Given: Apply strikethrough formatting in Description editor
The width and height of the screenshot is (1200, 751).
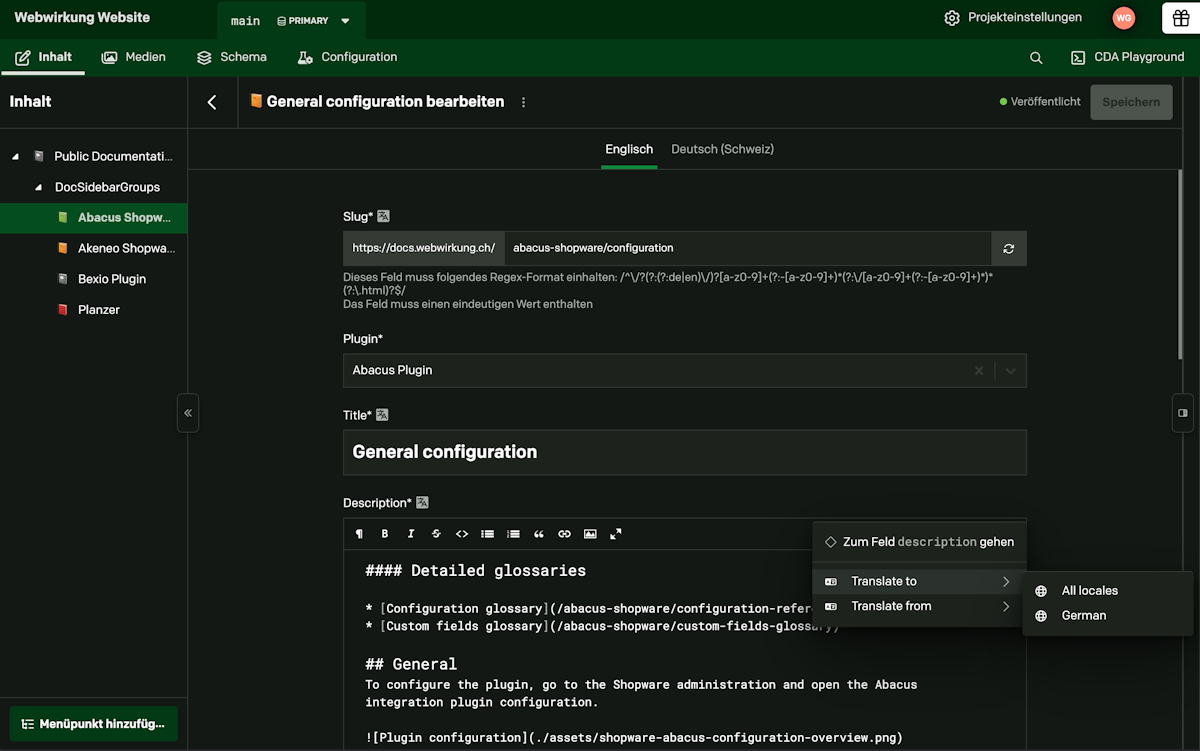Looking at the screenshot, I should coord(436,534).
